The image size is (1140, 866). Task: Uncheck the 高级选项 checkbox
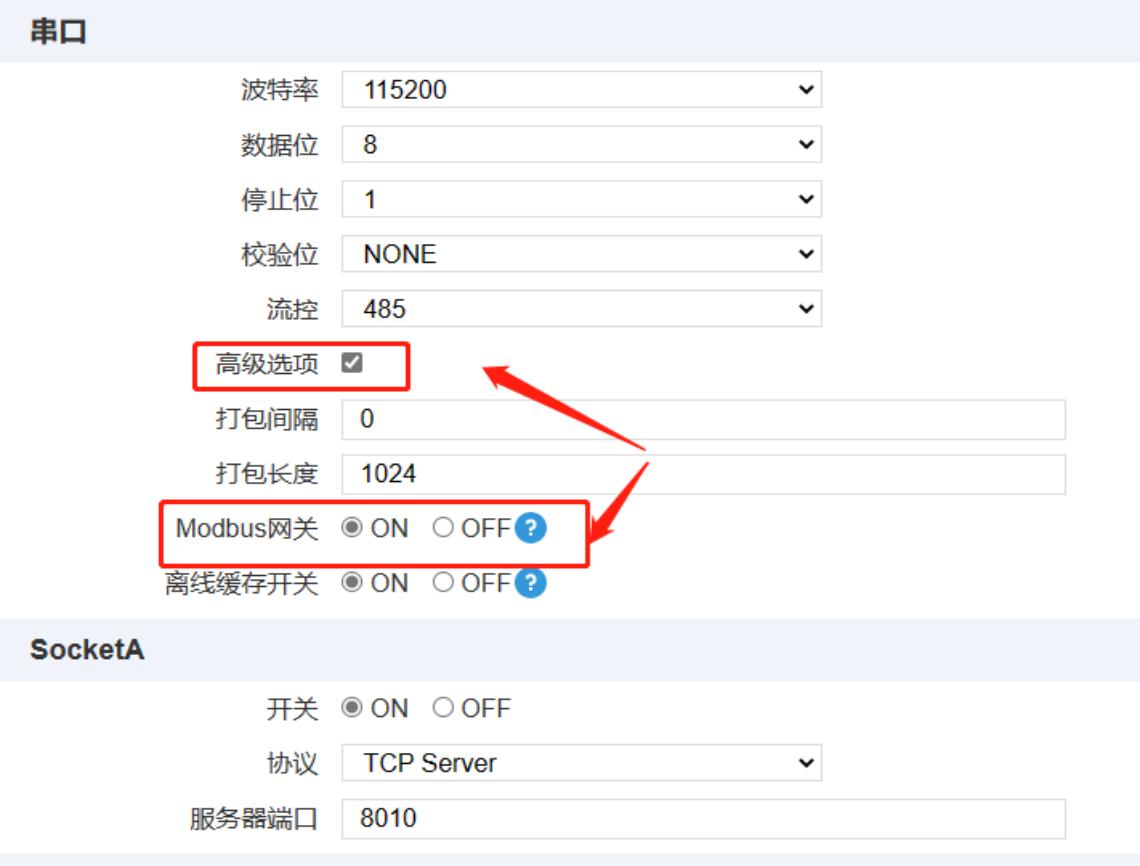(352, 364)
